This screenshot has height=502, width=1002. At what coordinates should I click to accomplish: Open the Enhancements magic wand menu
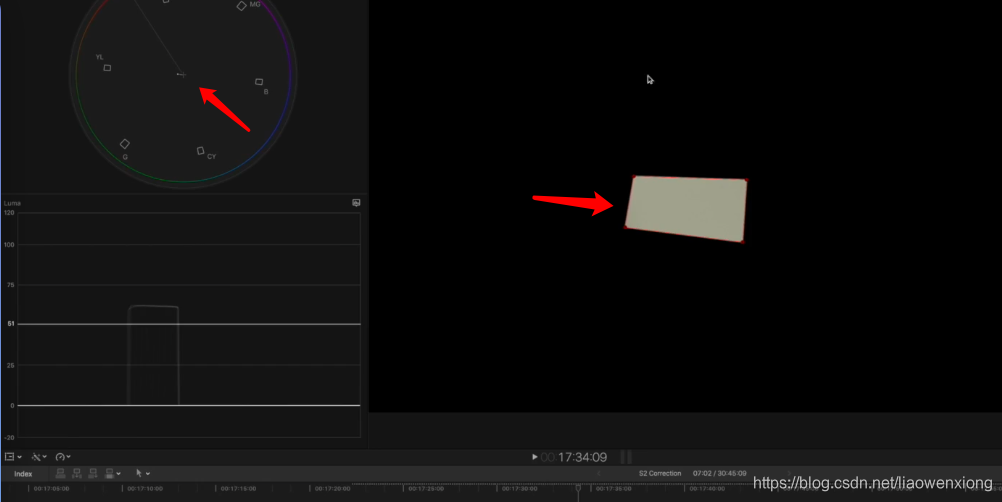pos(39,457)
